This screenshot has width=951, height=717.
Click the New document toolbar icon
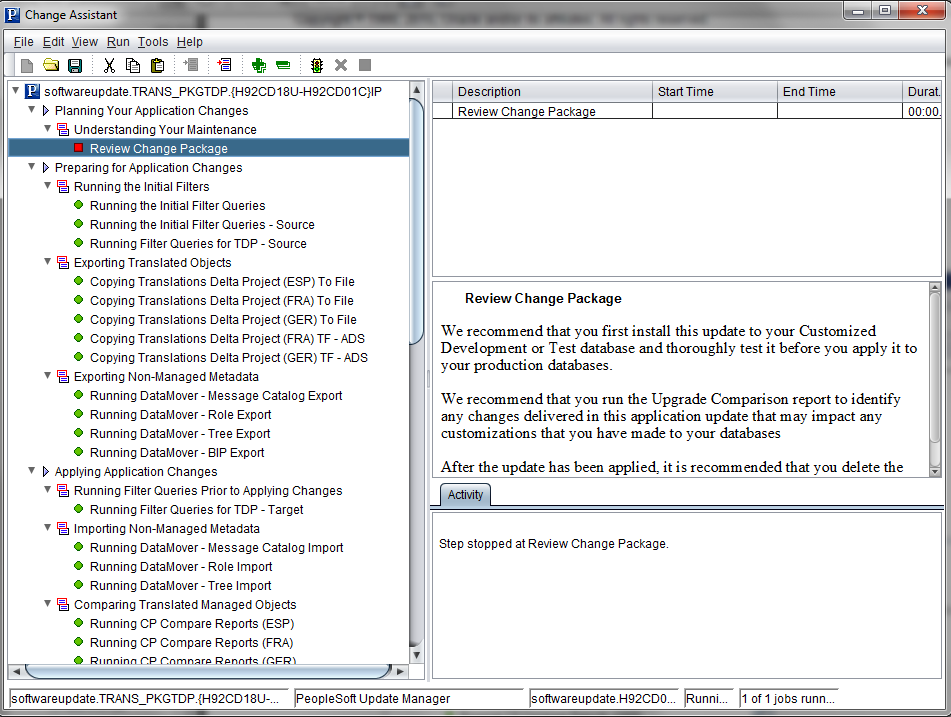click(x=27, y=66)
